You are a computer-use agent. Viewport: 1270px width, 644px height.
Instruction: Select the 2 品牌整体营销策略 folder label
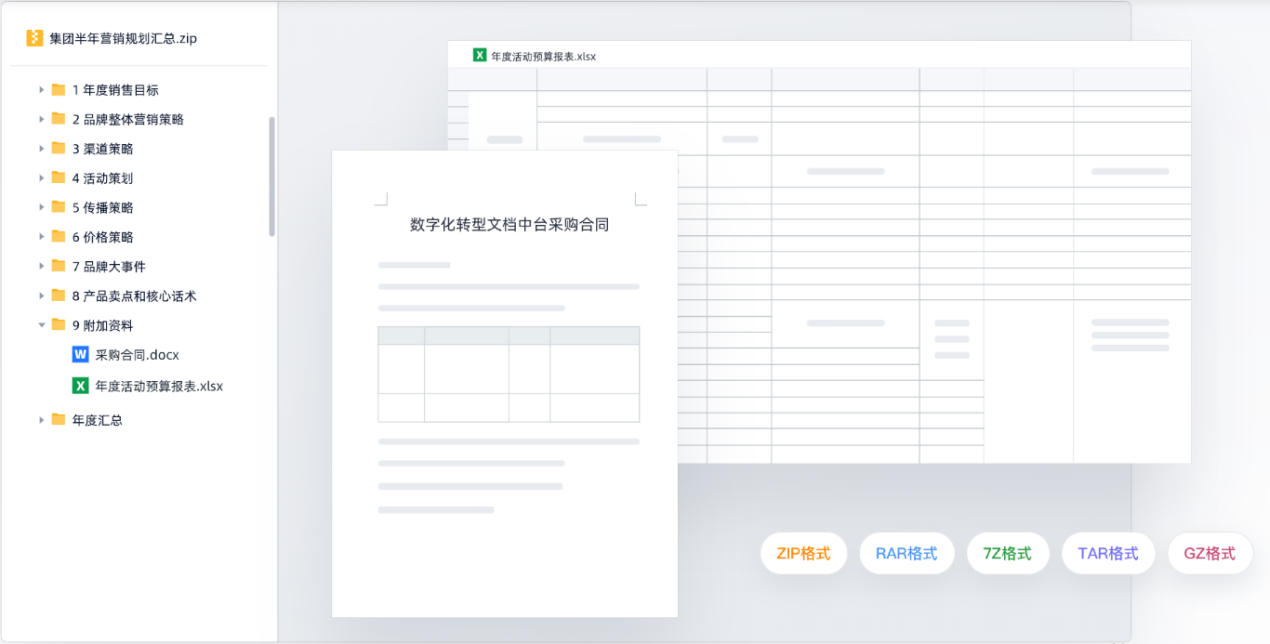(x=128, y=119)
